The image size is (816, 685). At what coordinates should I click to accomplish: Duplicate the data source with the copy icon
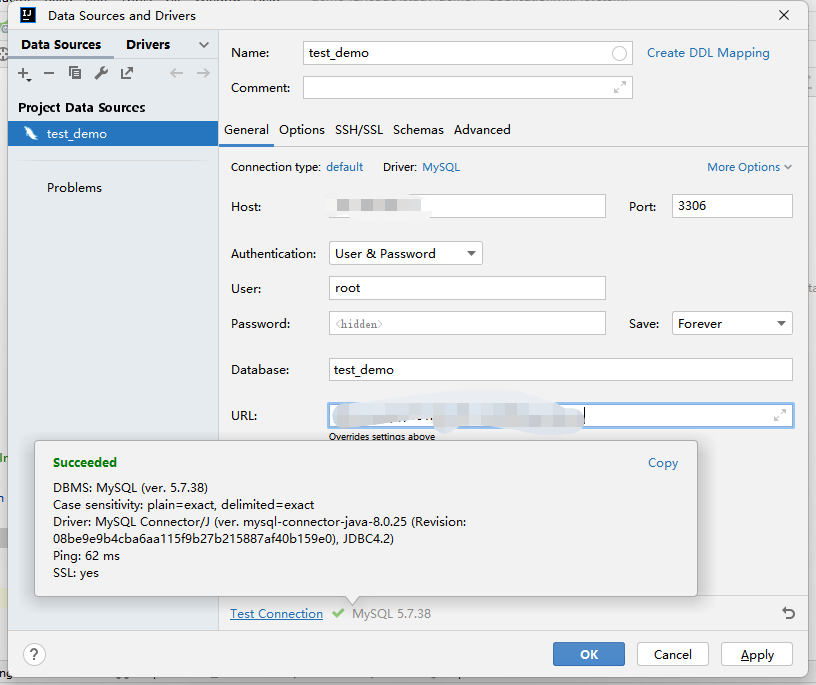(75, 73)
